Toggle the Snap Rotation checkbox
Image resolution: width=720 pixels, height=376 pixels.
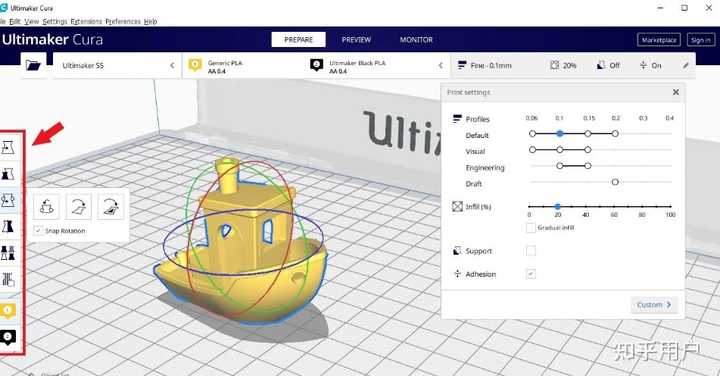pos(39,230)
